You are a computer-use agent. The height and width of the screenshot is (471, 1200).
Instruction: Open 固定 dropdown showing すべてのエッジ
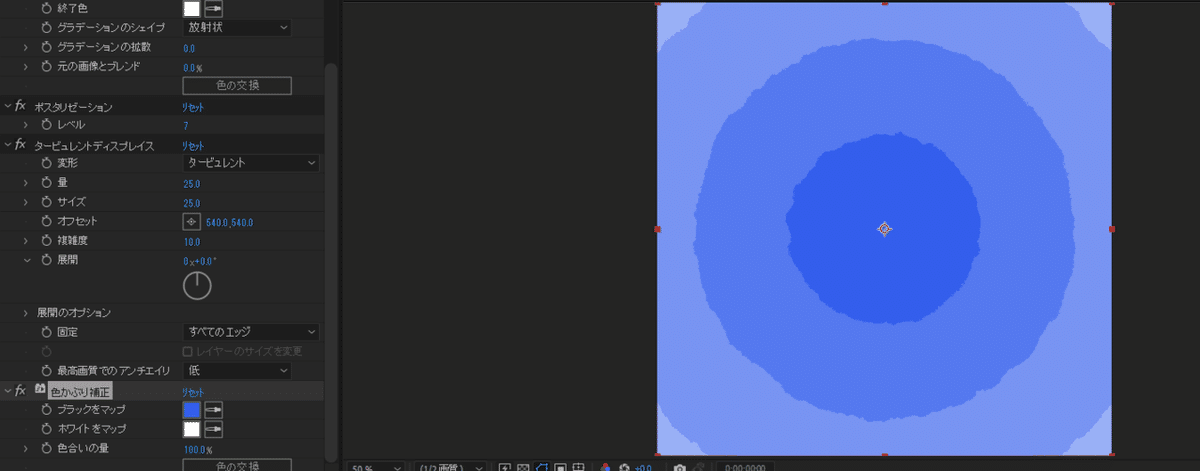250,331
